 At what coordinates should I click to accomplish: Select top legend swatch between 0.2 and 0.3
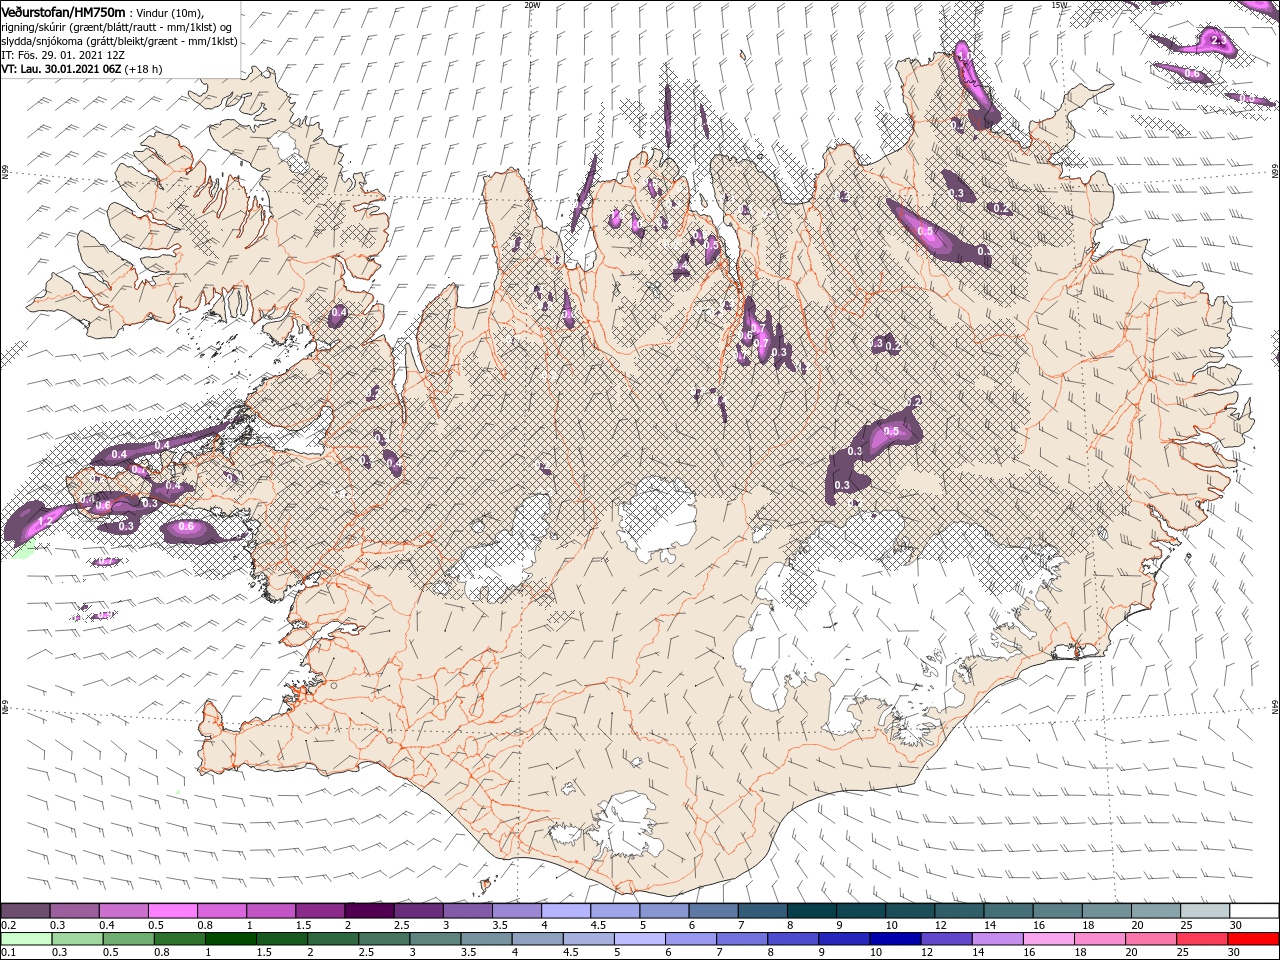tap(25, 911)
